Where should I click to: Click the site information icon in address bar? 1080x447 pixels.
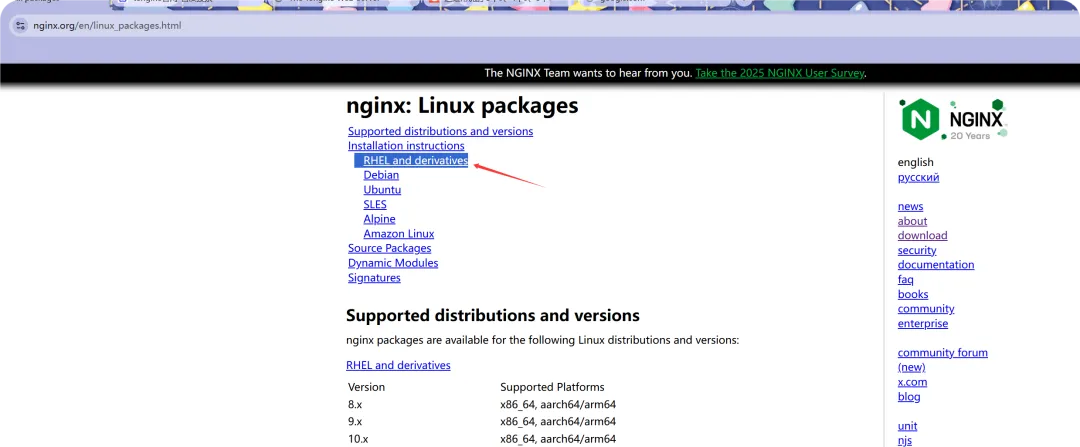coord(21,25)
